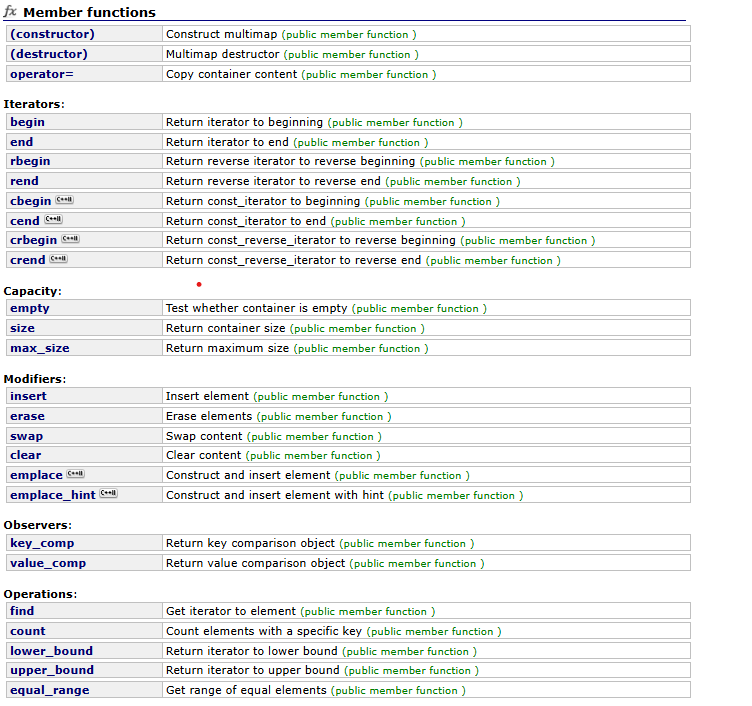Screen dimensions: 752x706
Task: Click the 'Erase elements' description
Action: pyautogui.click(x=209, y=416)
